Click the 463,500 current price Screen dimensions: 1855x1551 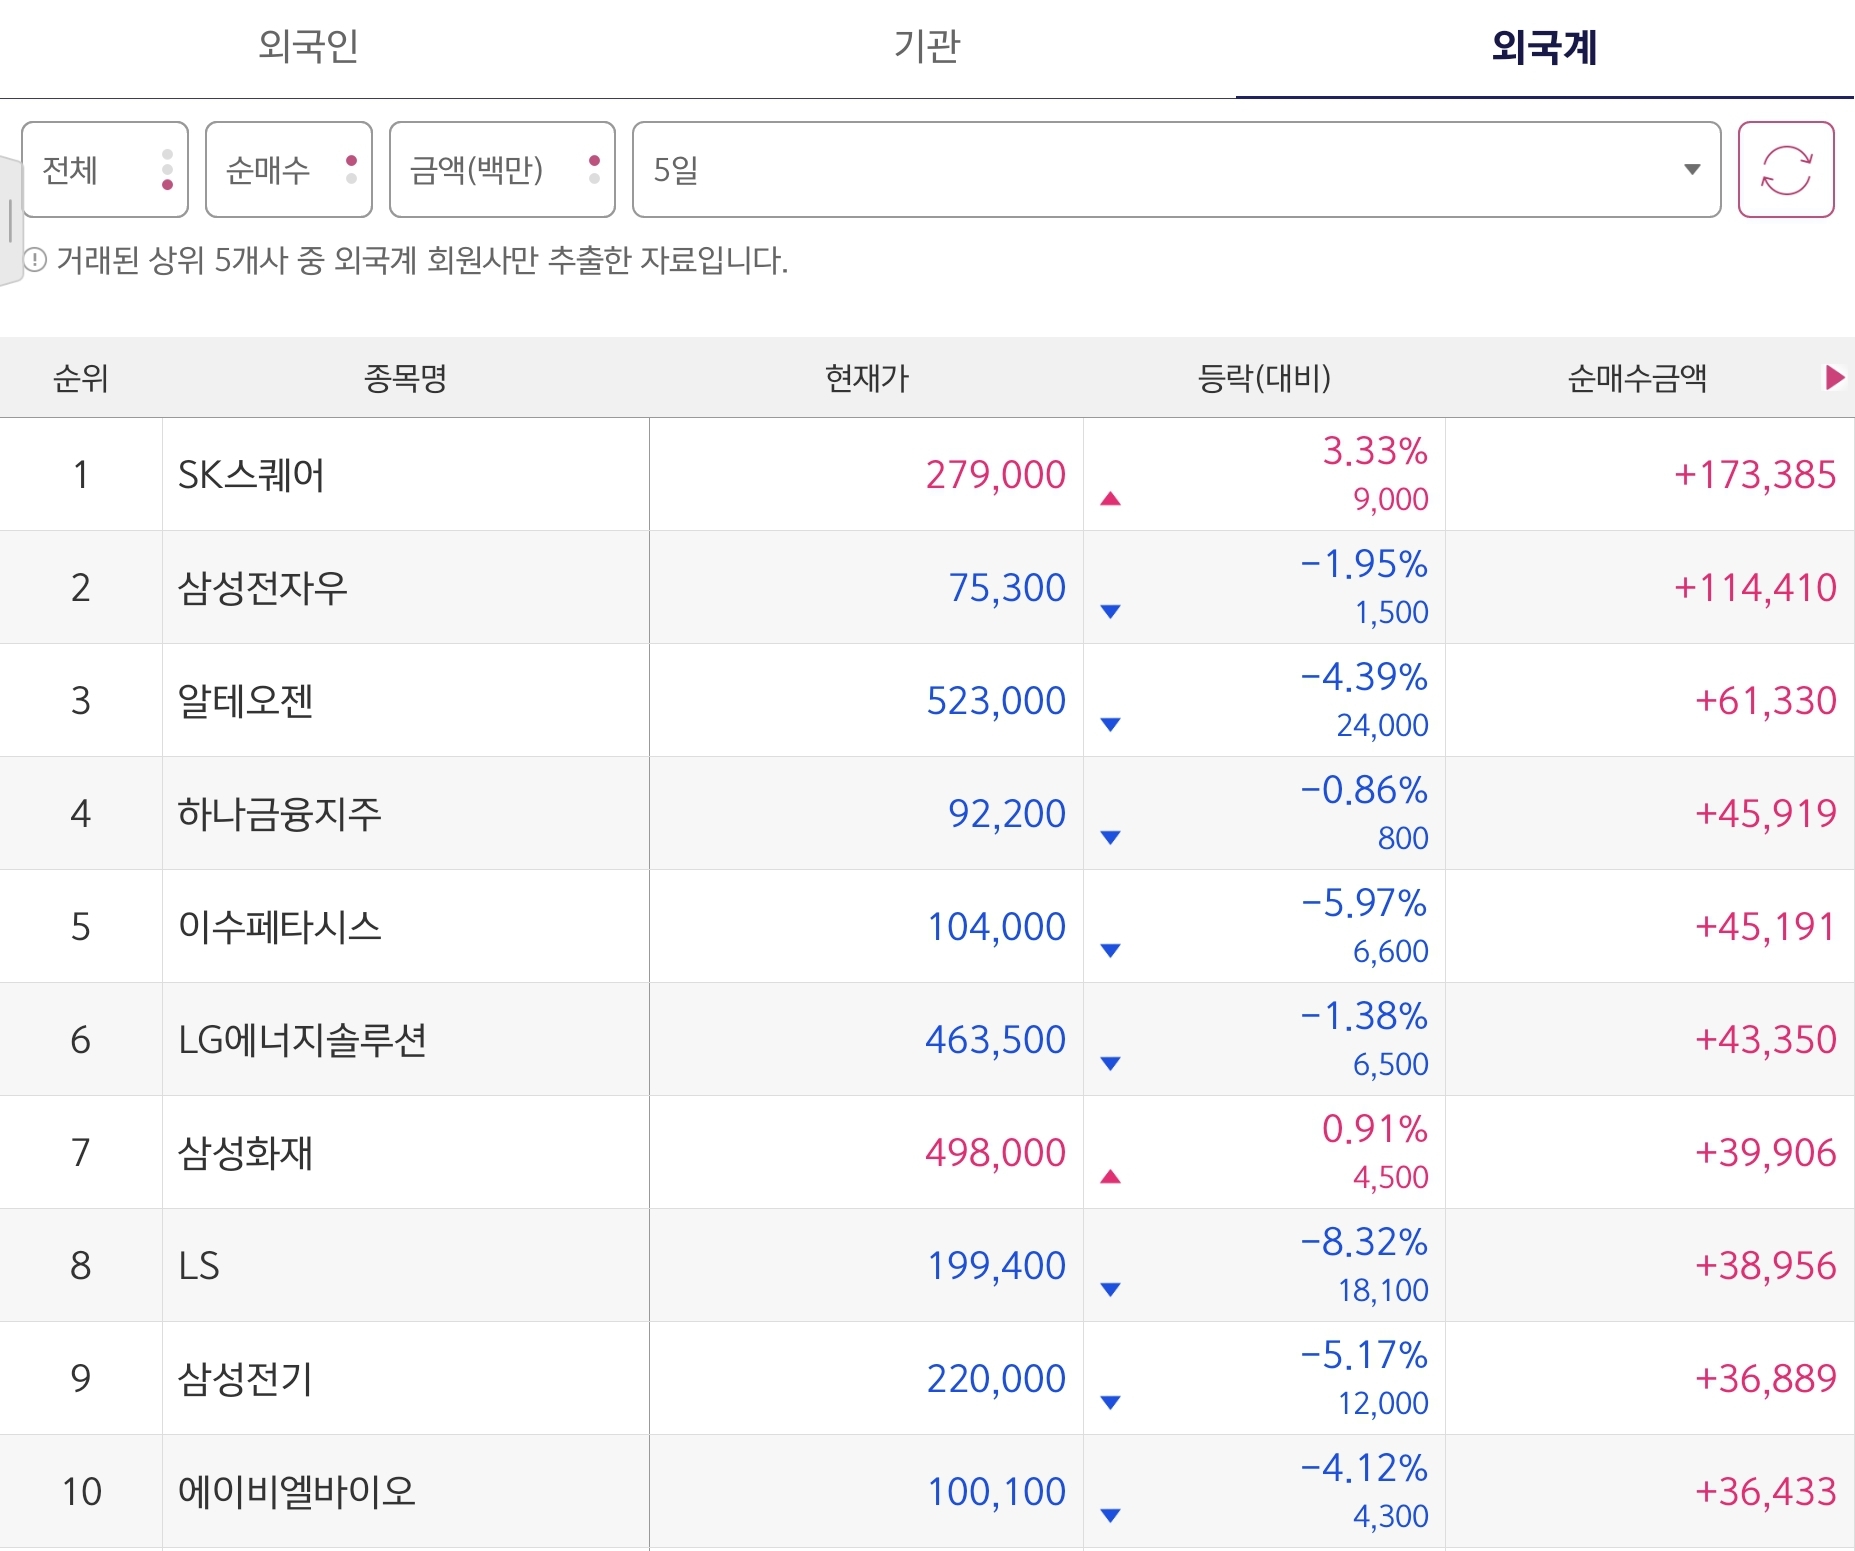[995, 1040]
